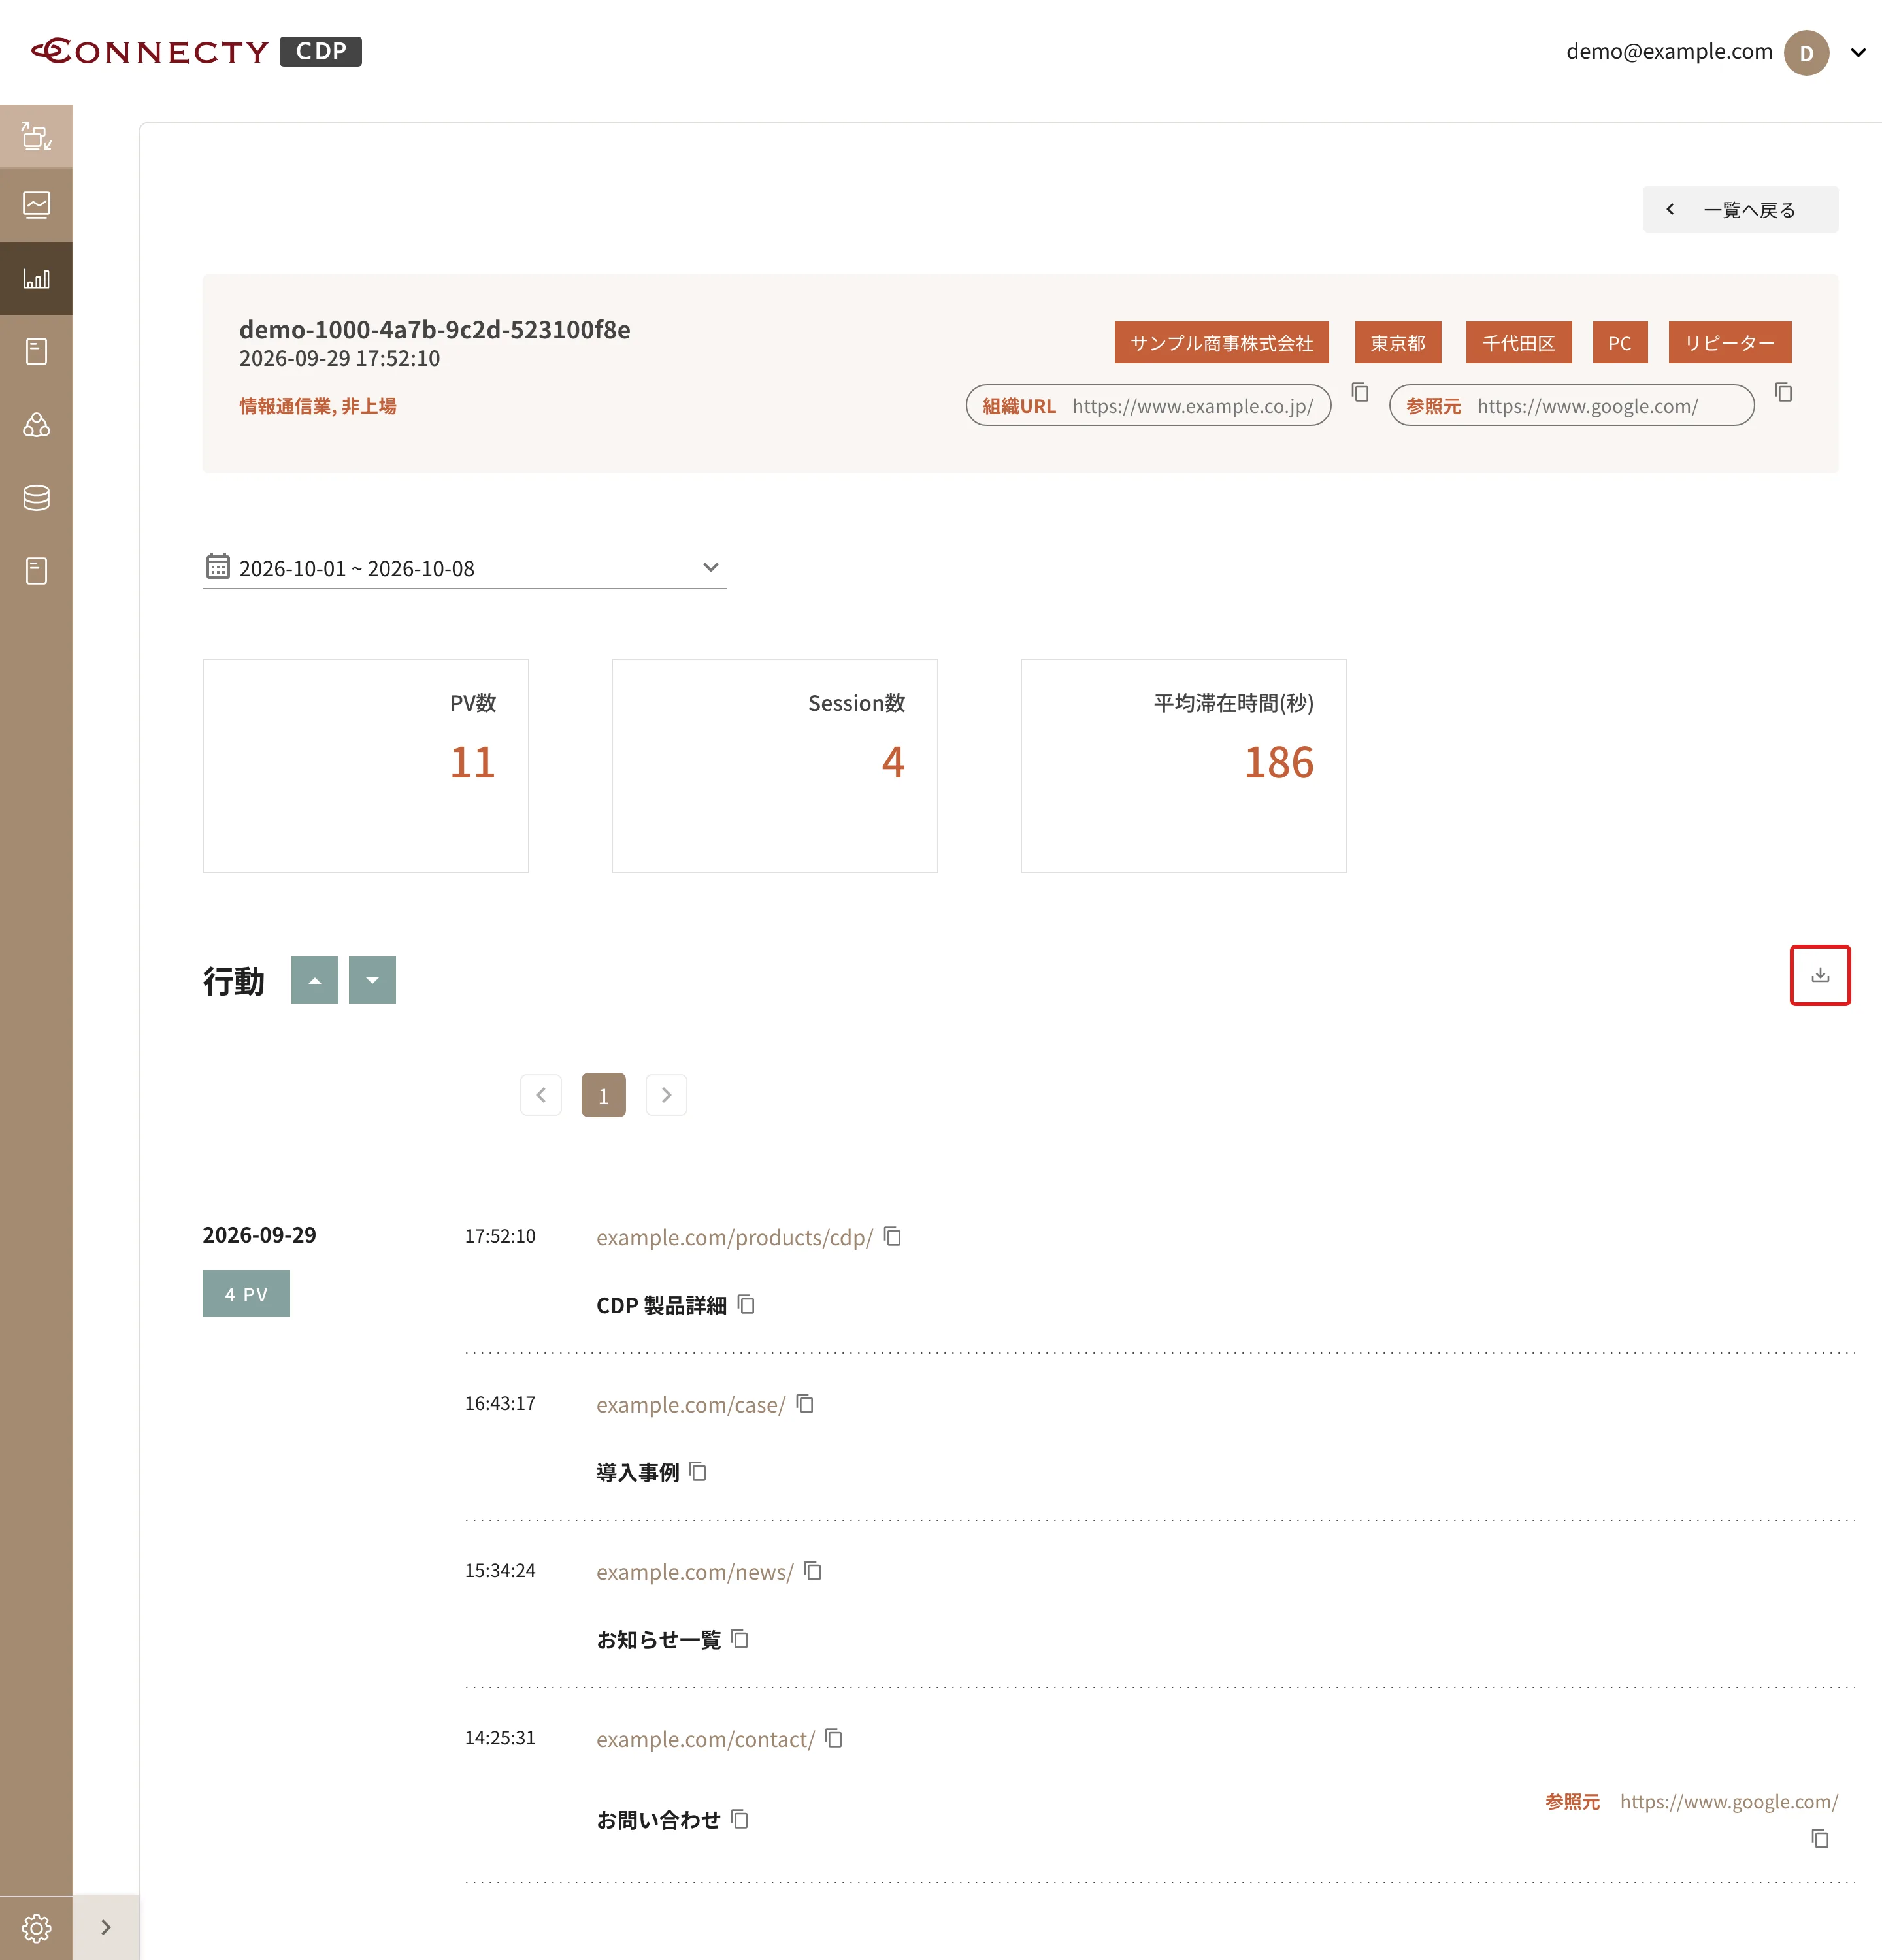Copy the referrer URL in header card
This screenshot has height=1960, width=1882.
[x=1783, y=392]
